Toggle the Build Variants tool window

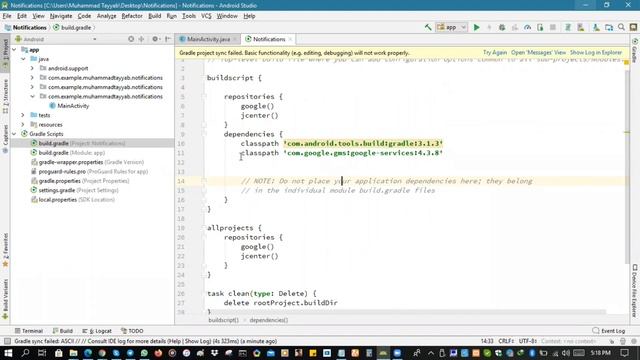5,299
